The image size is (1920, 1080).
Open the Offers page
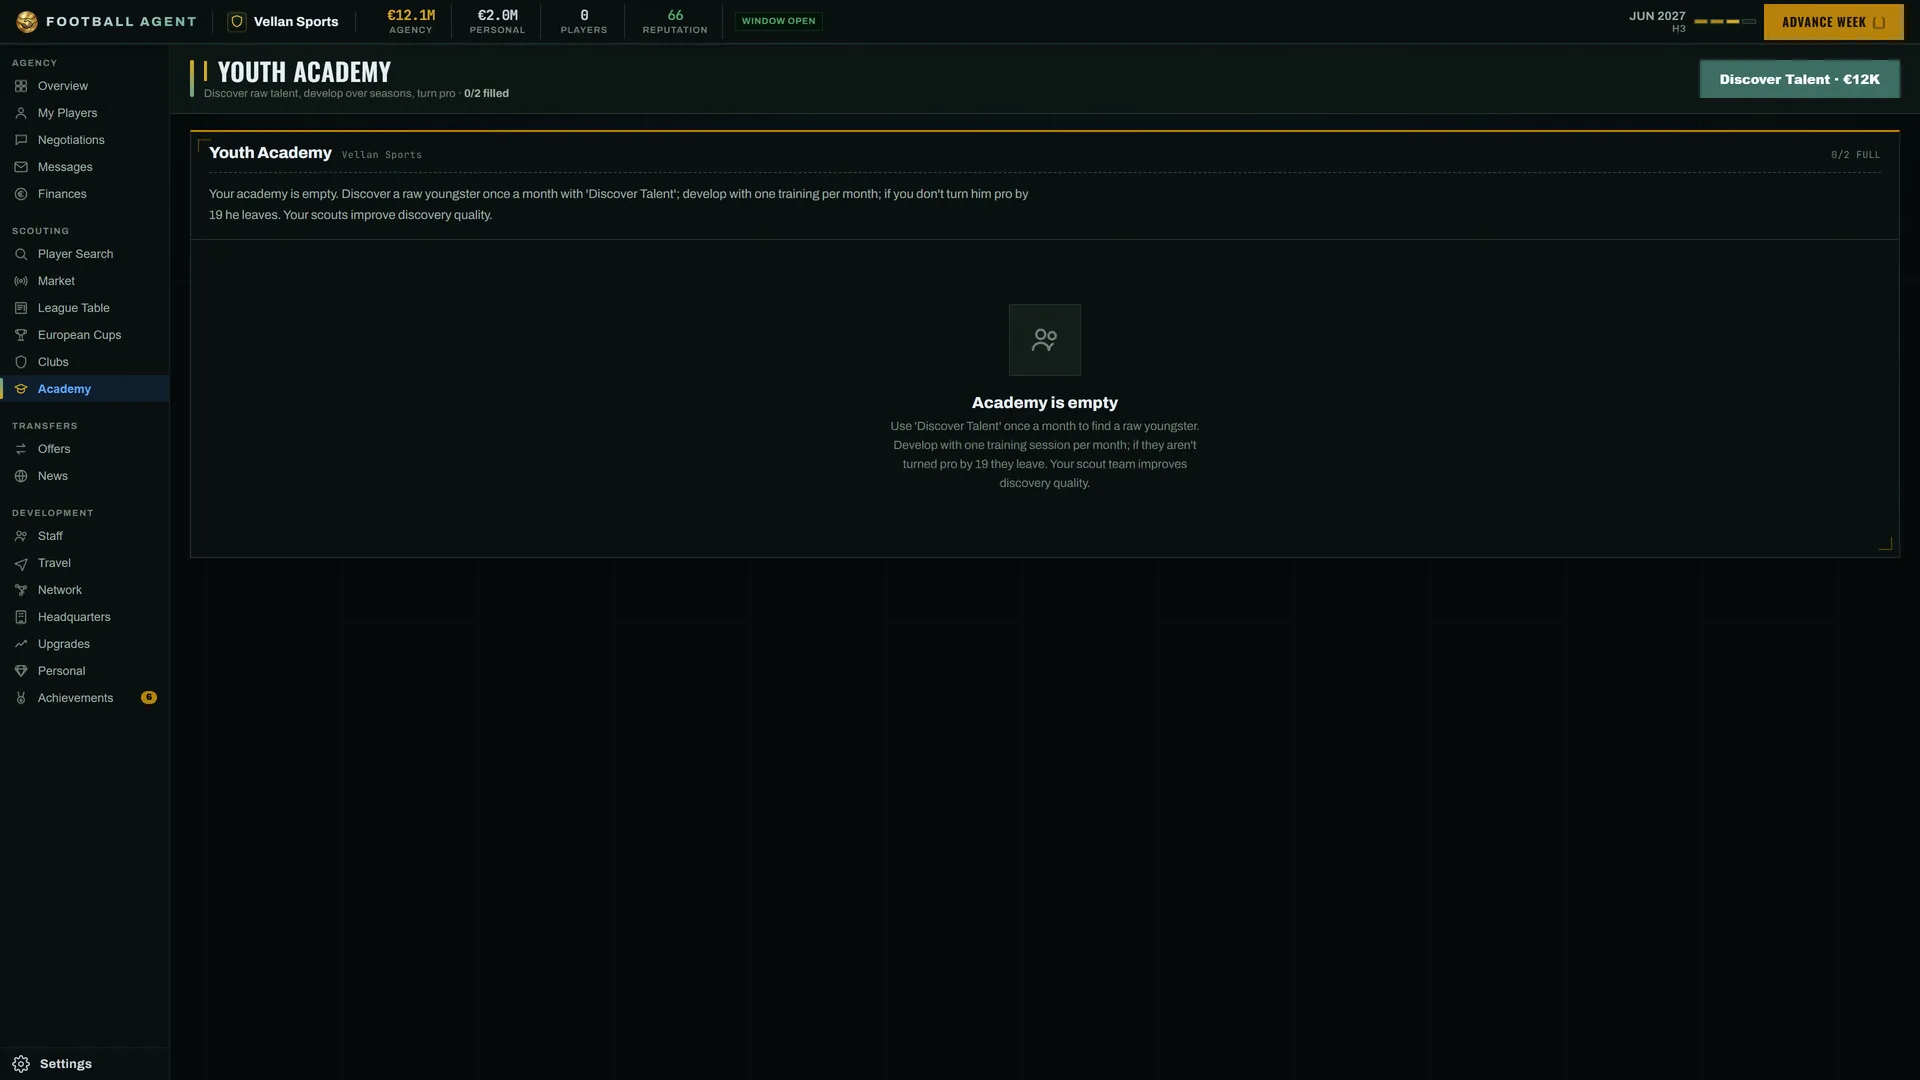[x=85, y=449]
